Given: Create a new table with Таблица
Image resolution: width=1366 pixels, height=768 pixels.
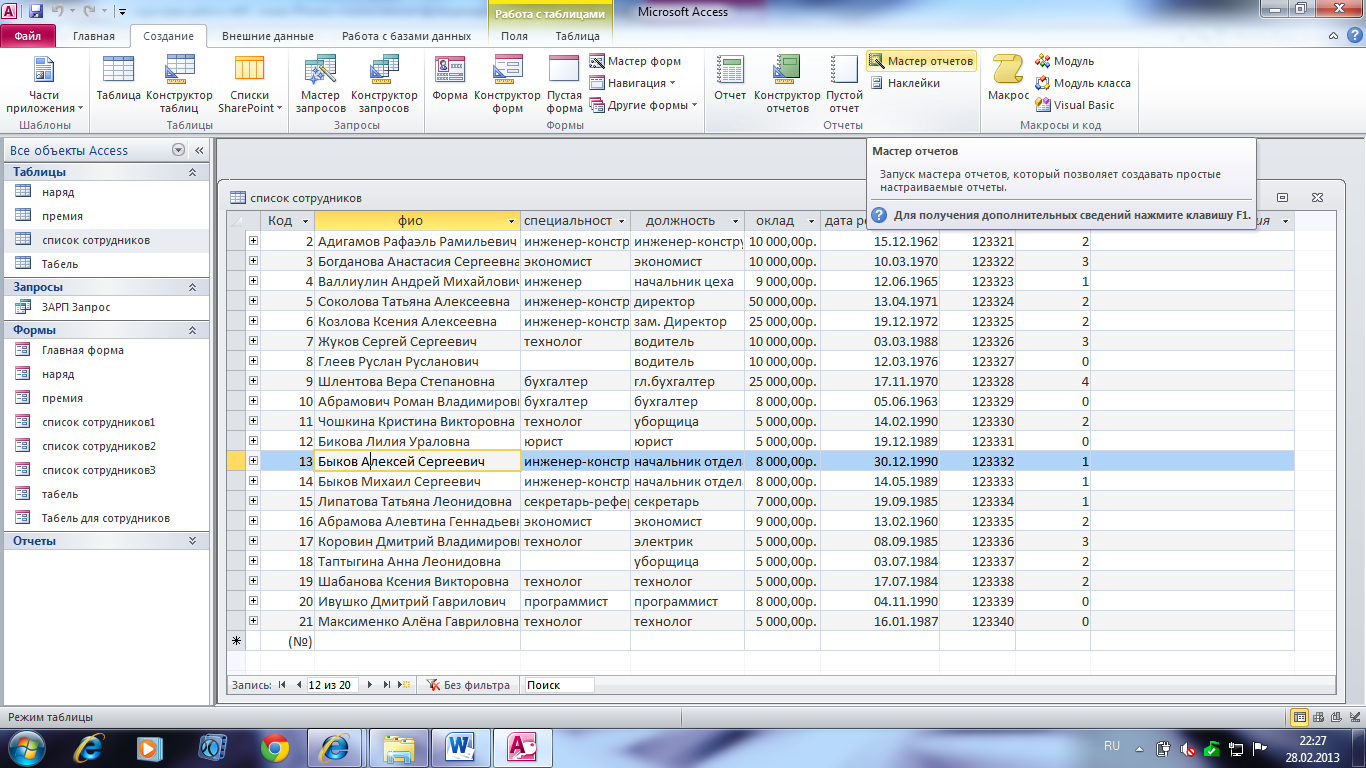Looking at the screenshot, I should point(118,78).
